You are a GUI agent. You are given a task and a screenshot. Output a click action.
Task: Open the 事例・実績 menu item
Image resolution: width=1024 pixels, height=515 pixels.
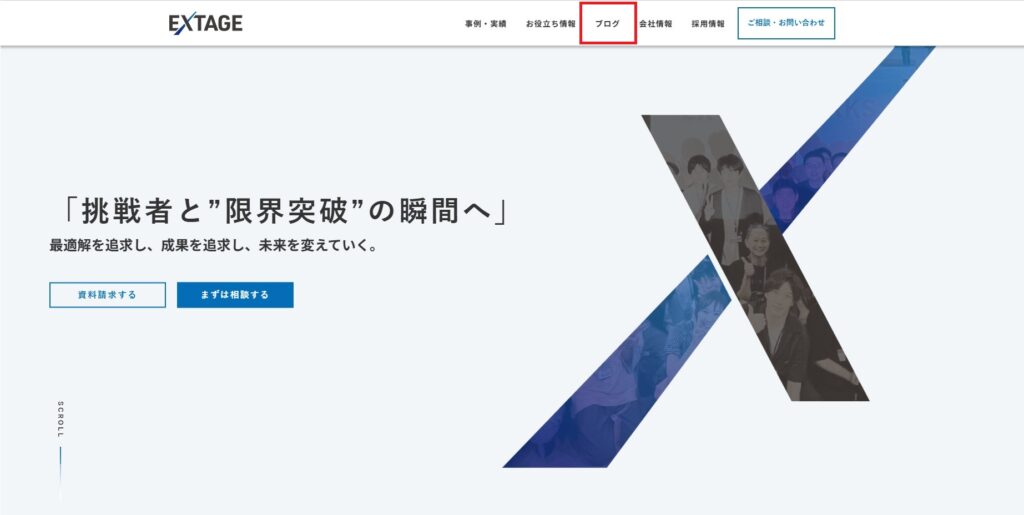tap(485, 23)
